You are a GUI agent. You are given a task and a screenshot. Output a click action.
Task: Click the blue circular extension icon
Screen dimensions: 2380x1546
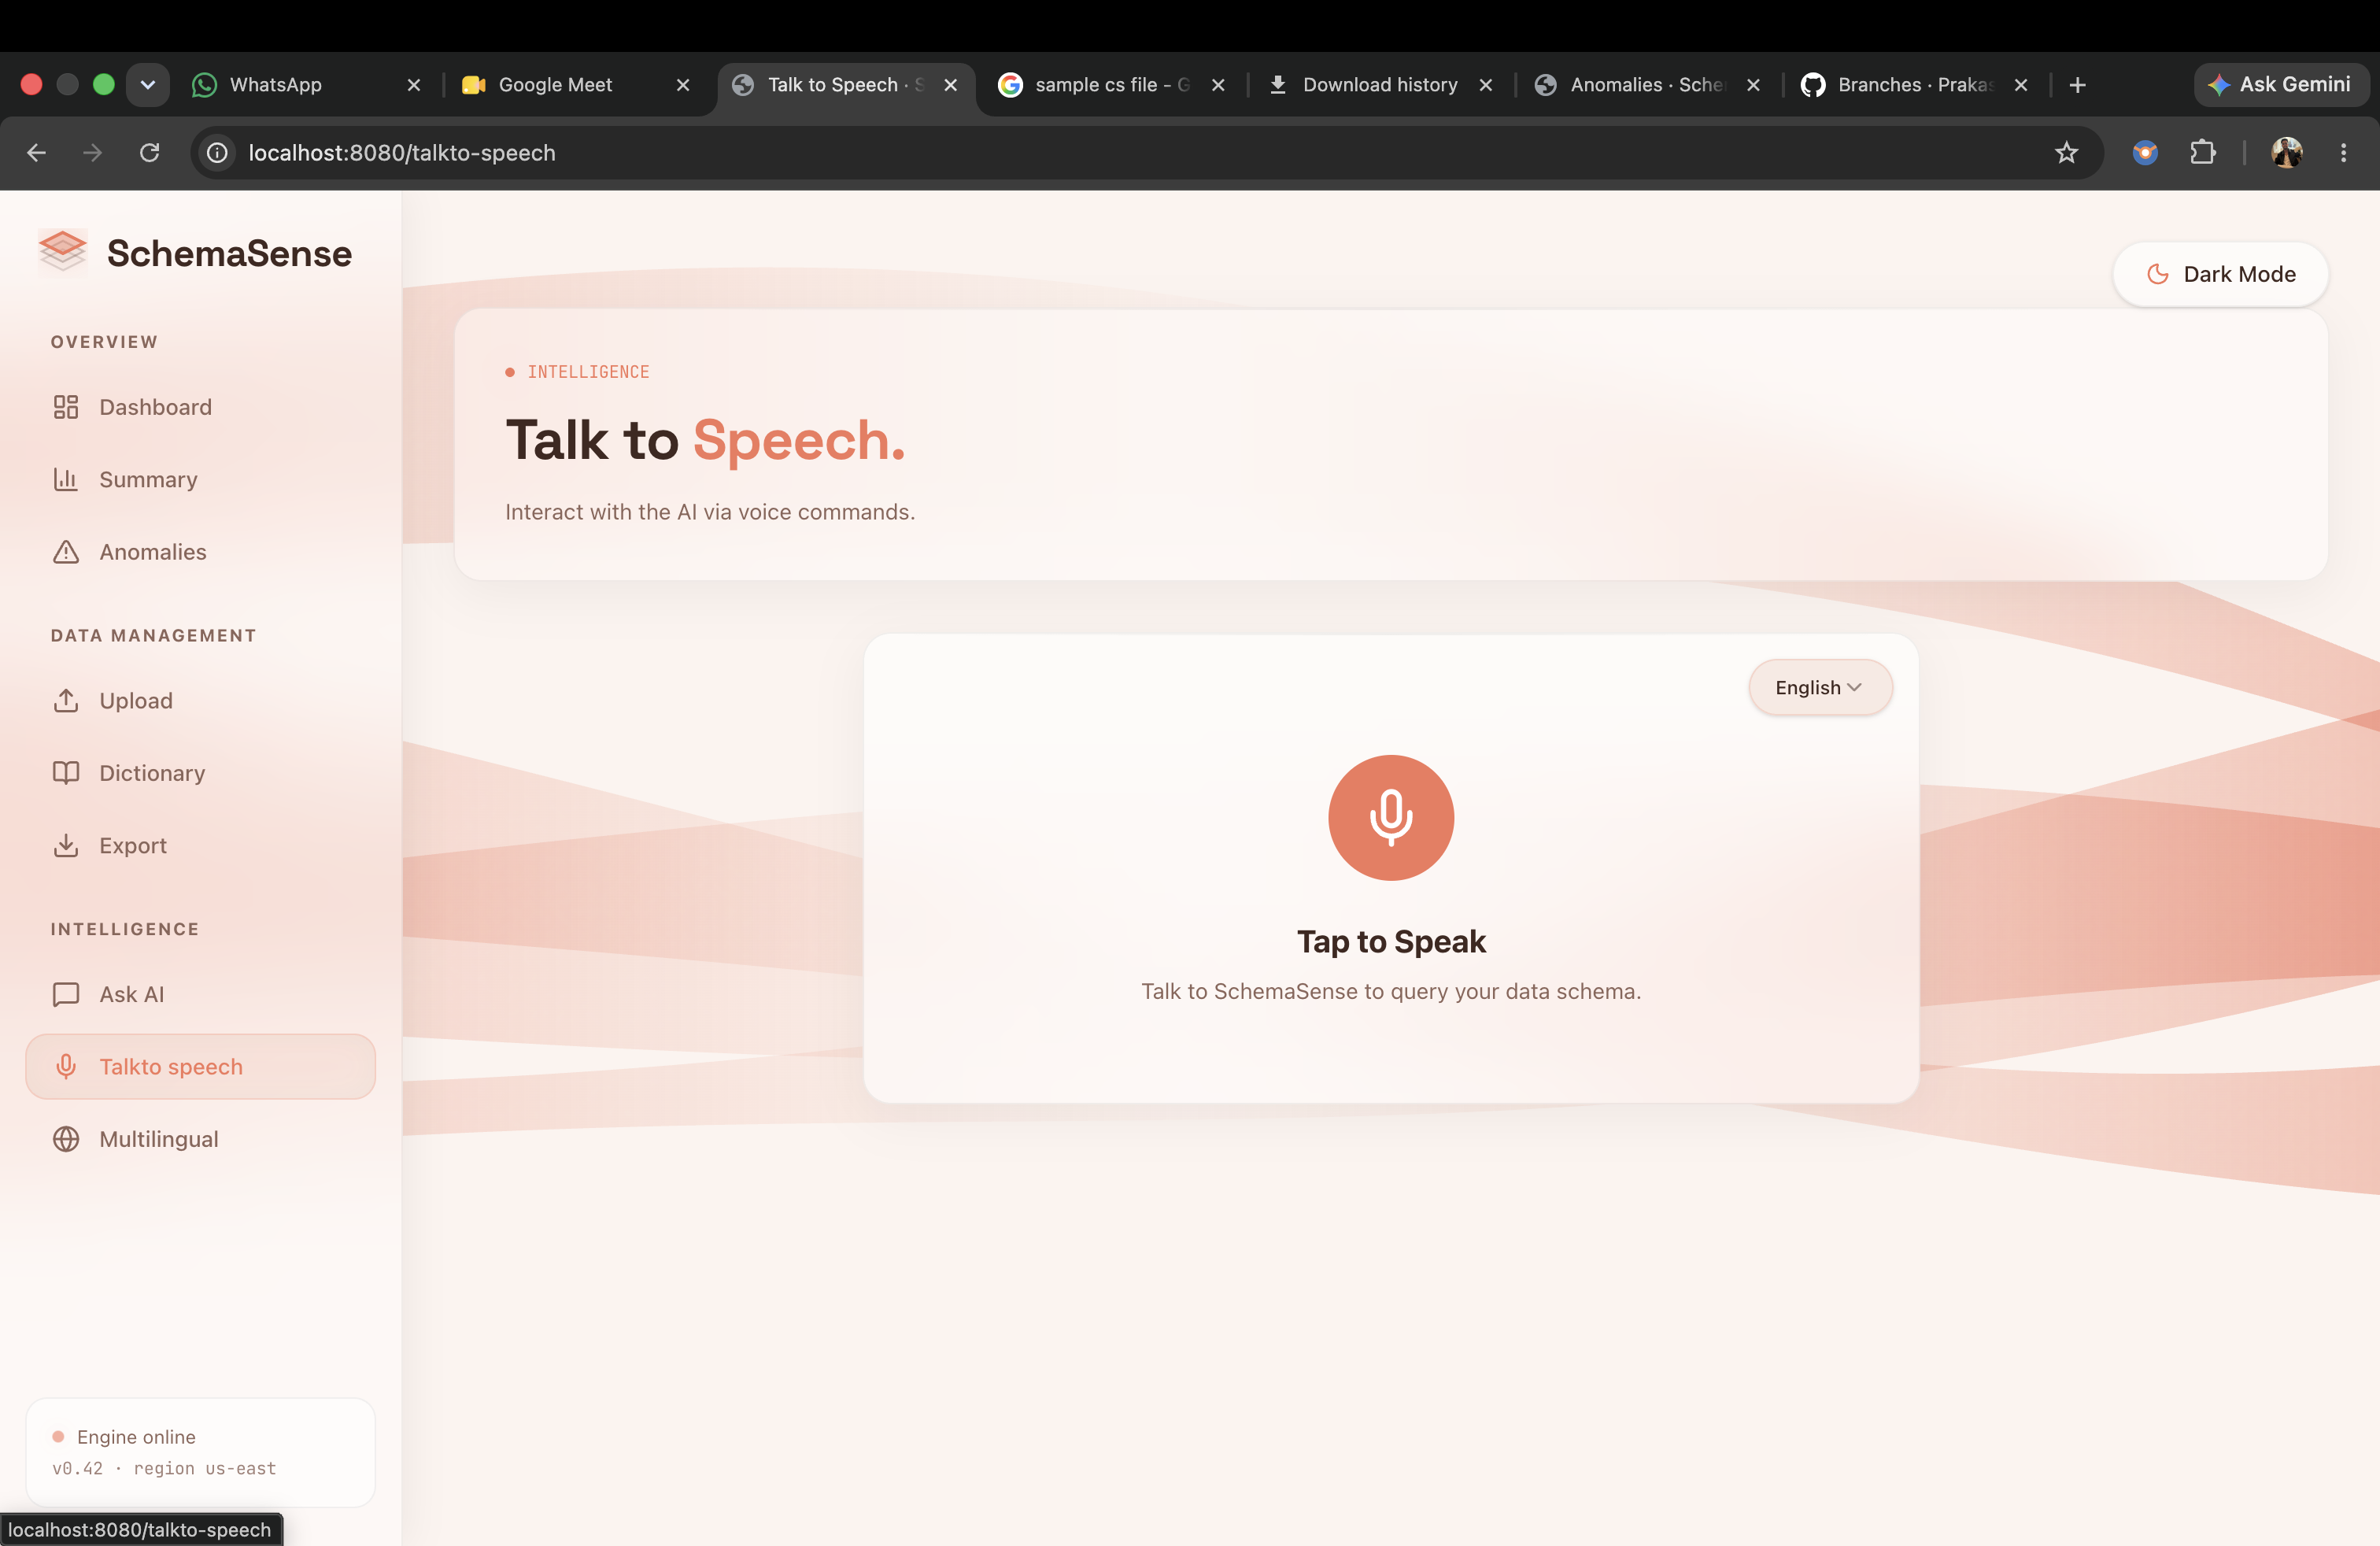(2145, 152)
